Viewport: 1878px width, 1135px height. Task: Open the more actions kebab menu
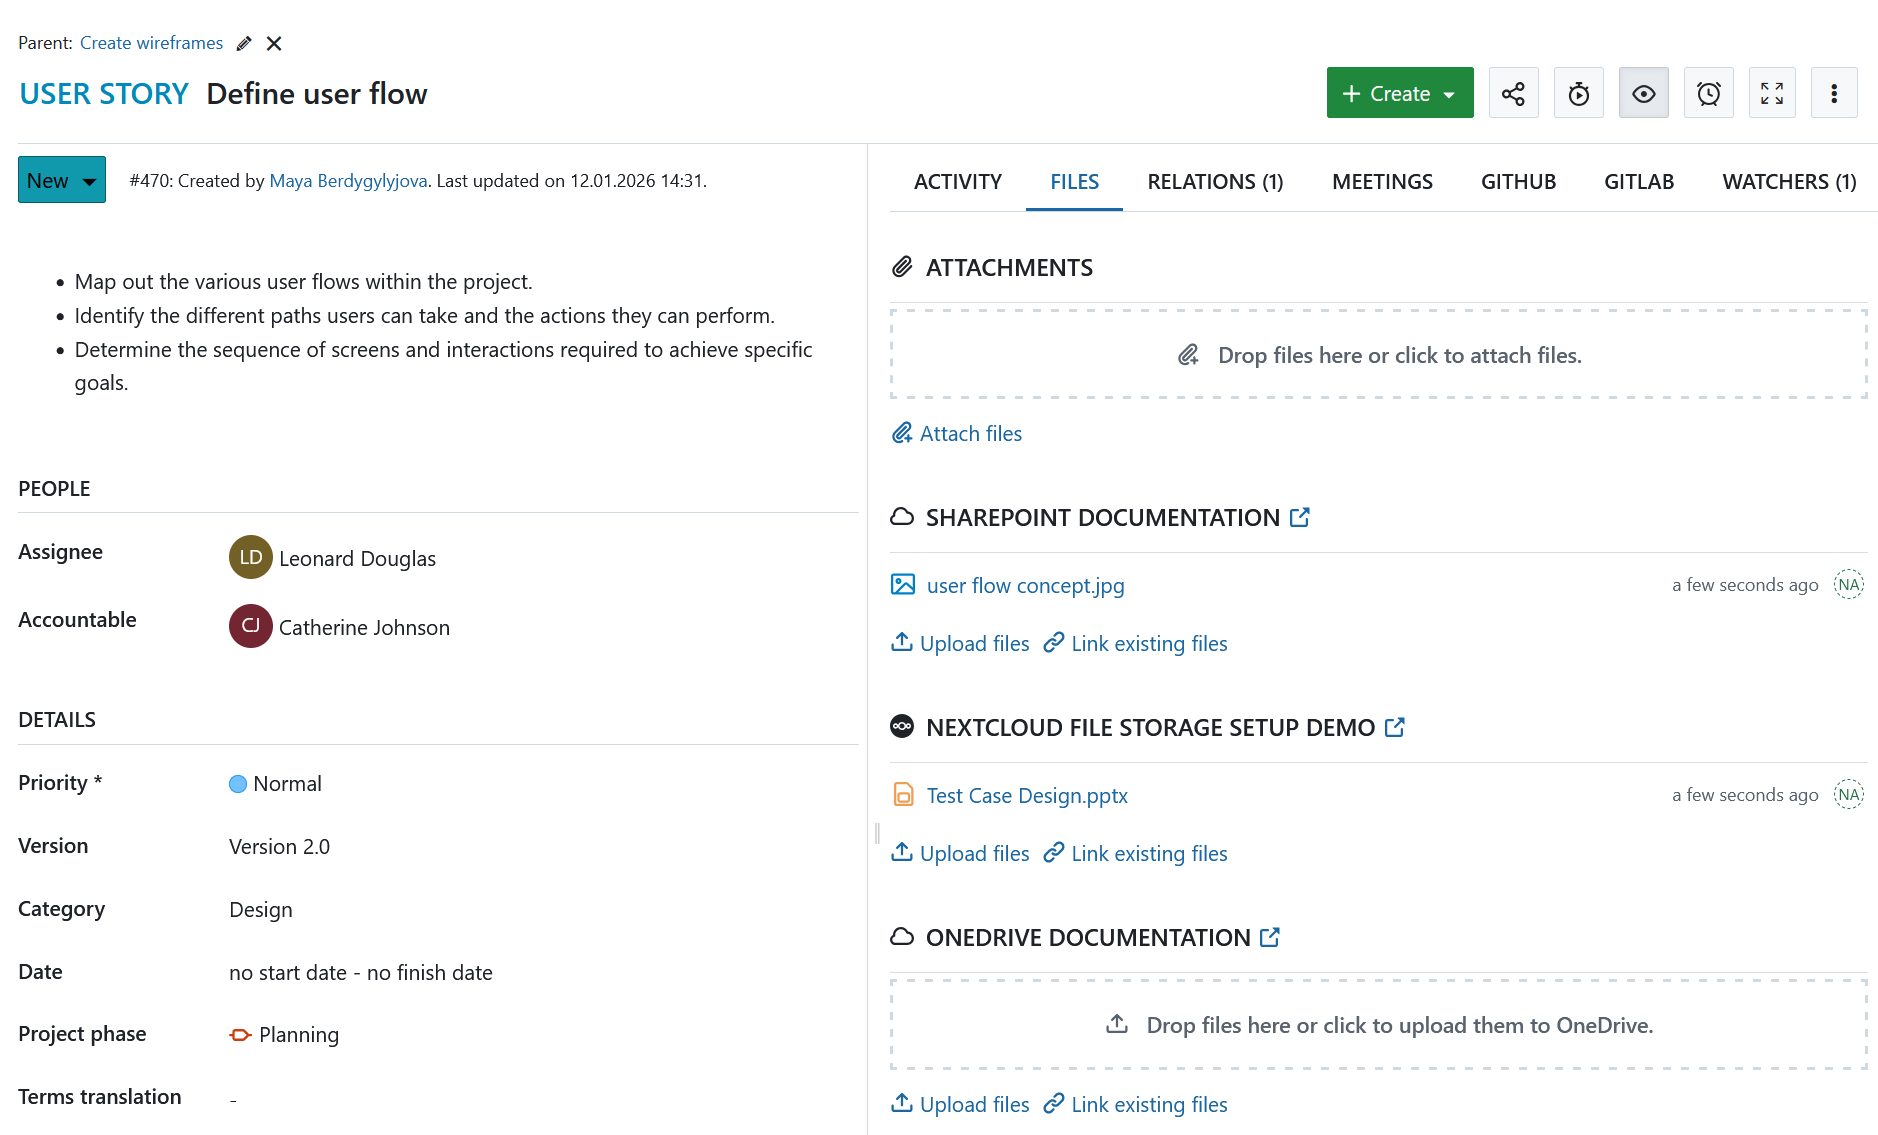1834,92
